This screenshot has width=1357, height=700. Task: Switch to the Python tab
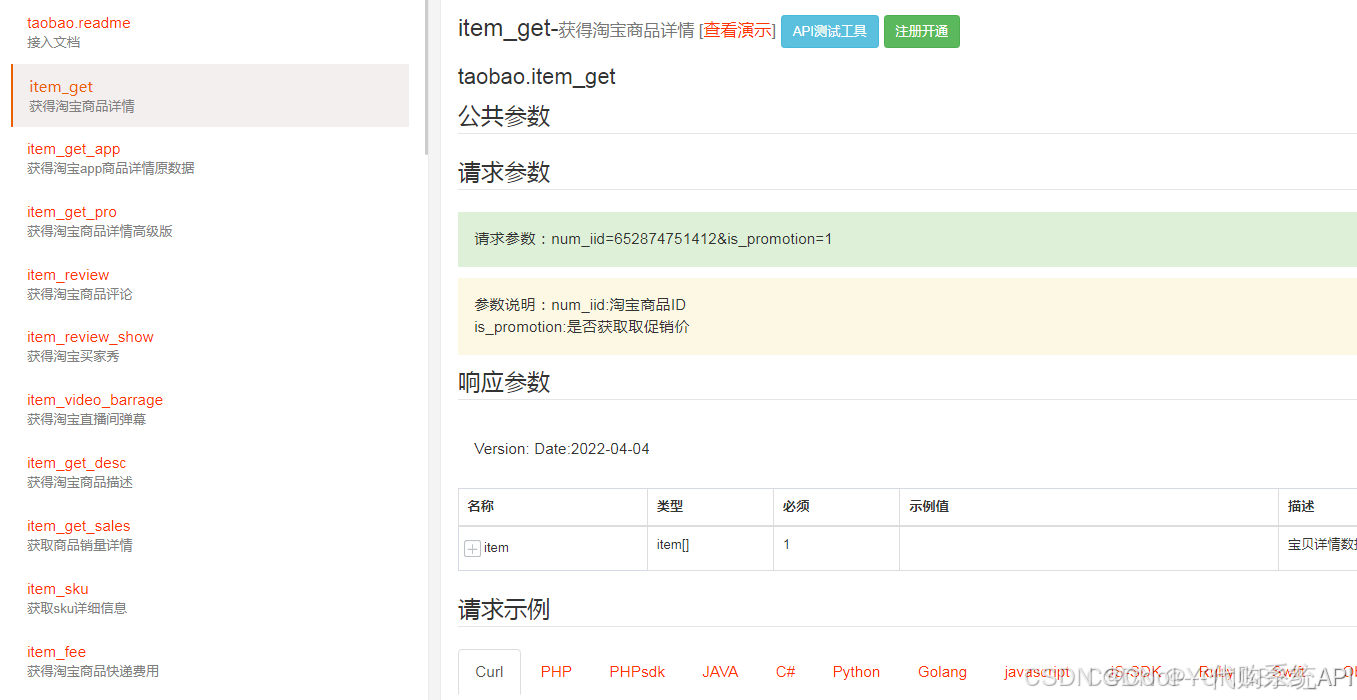[x=857, y=672]
